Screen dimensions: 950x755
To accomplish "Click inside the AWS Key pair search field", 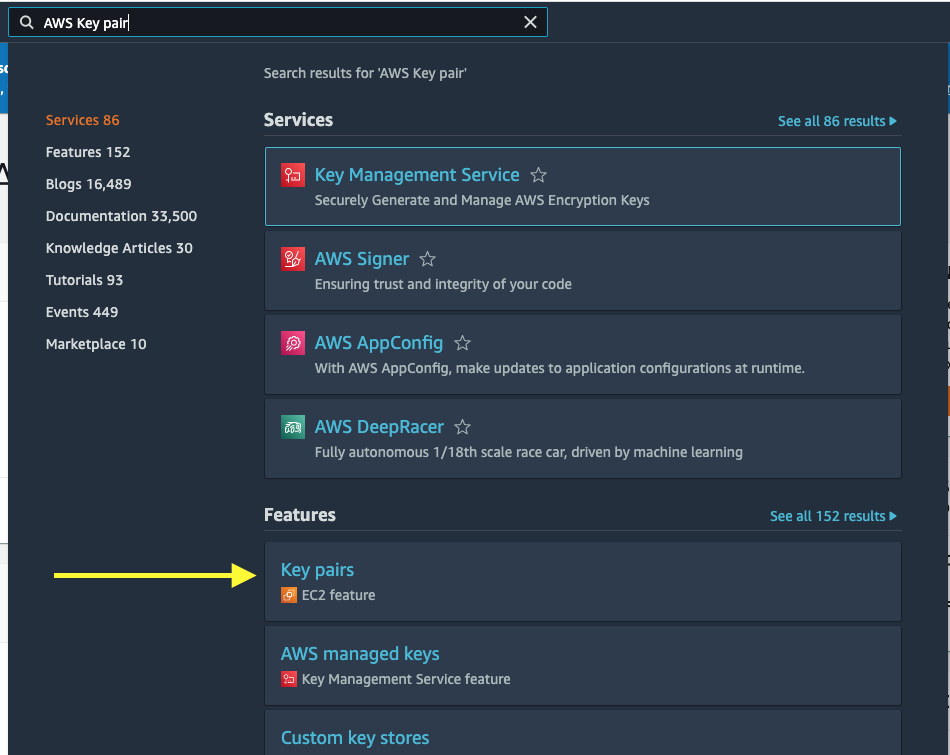I will [280, 21].
